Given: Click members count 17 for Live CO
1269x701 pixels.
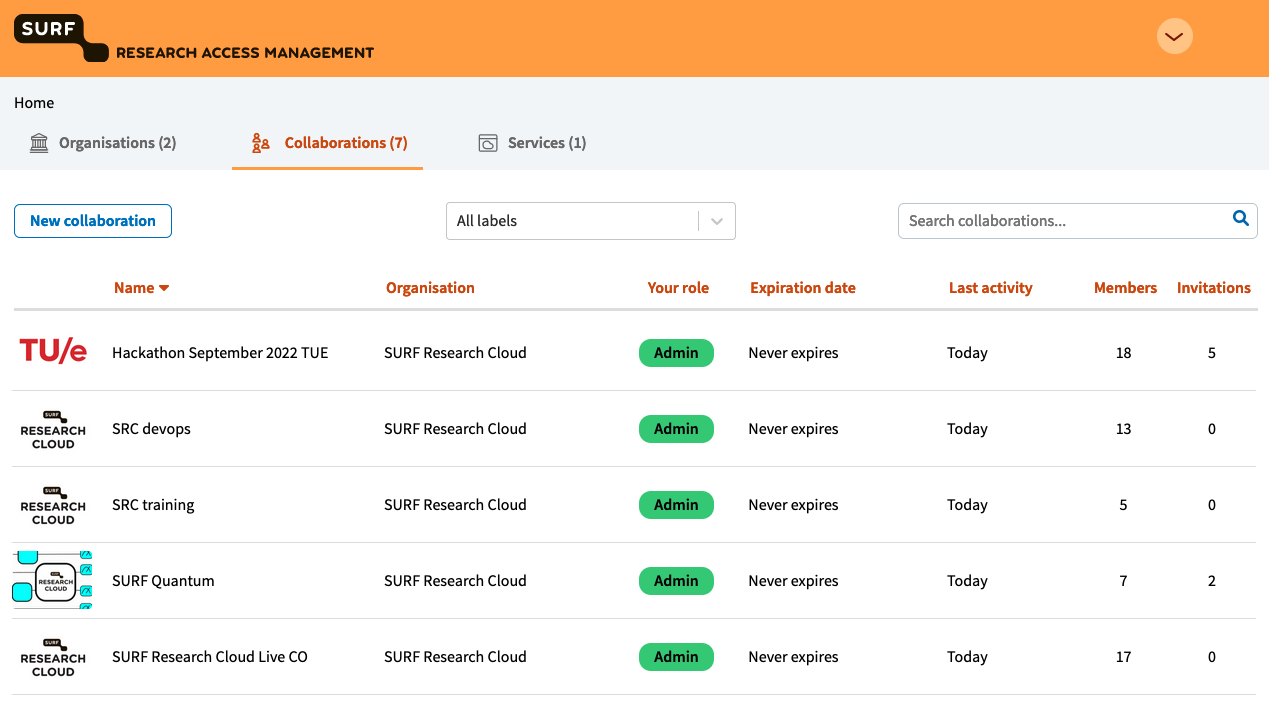Looking at the screenshot, I should (1124, 657).
